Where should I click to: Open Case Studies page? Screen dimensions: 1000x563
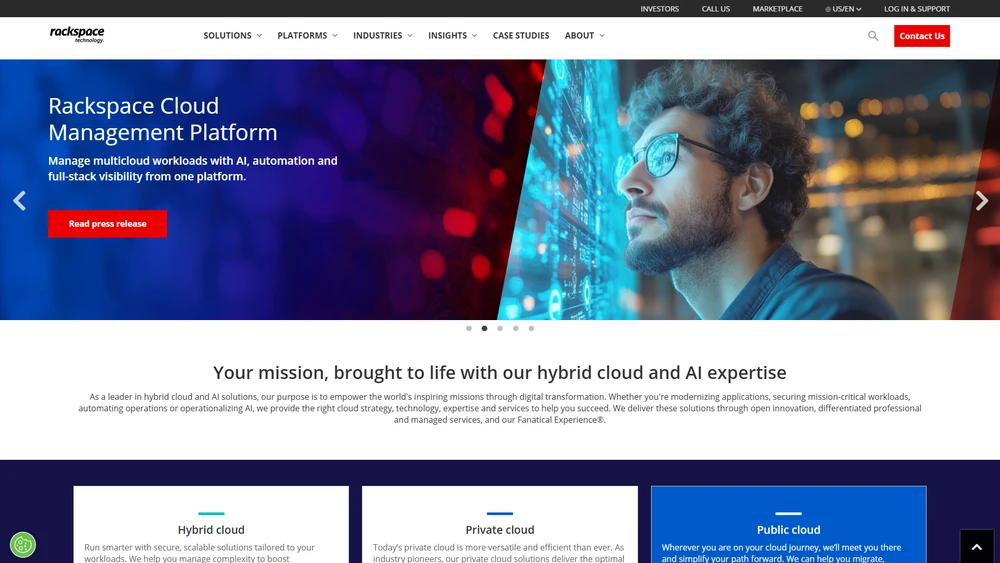[x=521, y=36]
